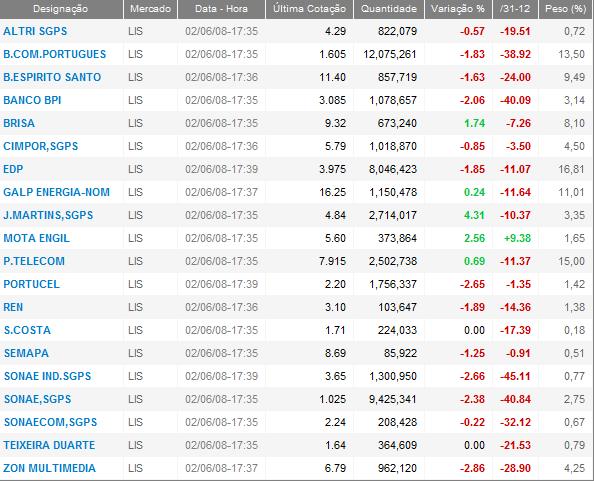Screen dimensions: 594x482
Task: Select the 1.74 variation value
Action: (474, 123)
